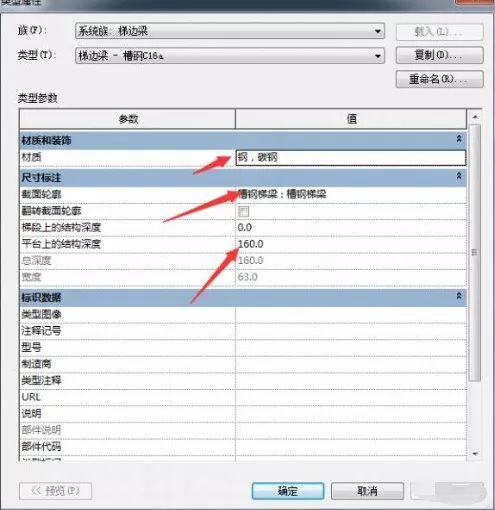
Task: Click the 总深度 parameter label
Action: coord(36,260)
